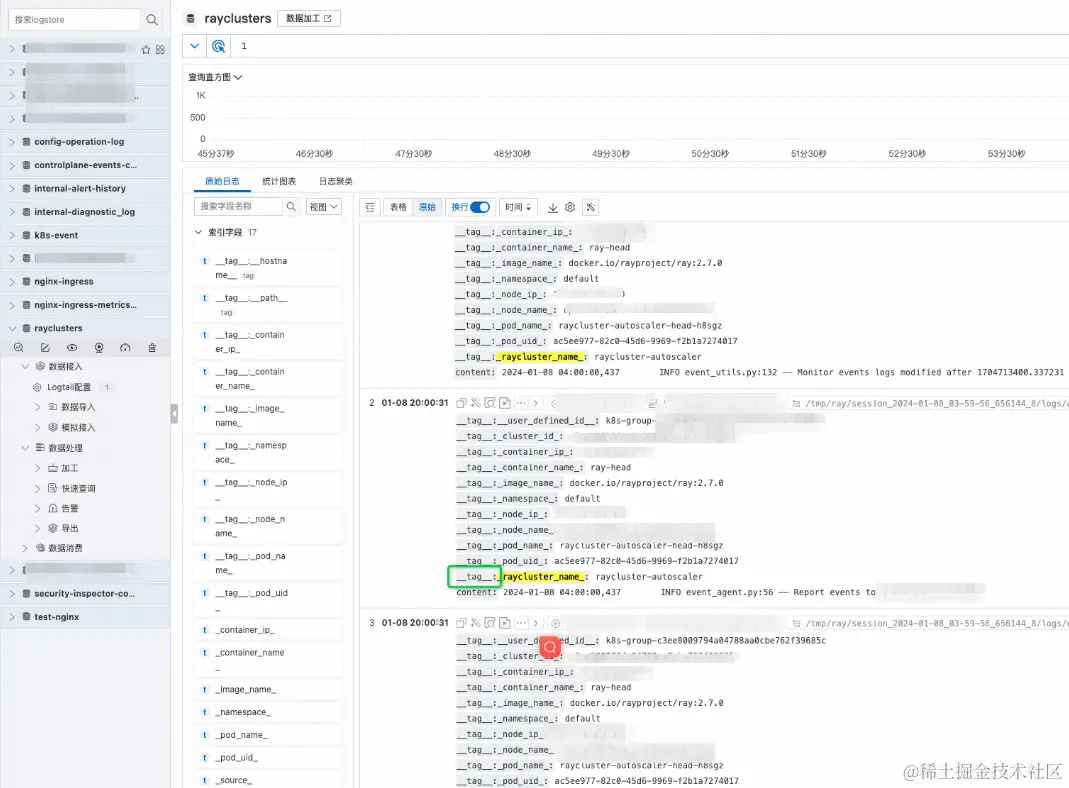Open the 时间 sort dropdown

(x=518, y=207)
